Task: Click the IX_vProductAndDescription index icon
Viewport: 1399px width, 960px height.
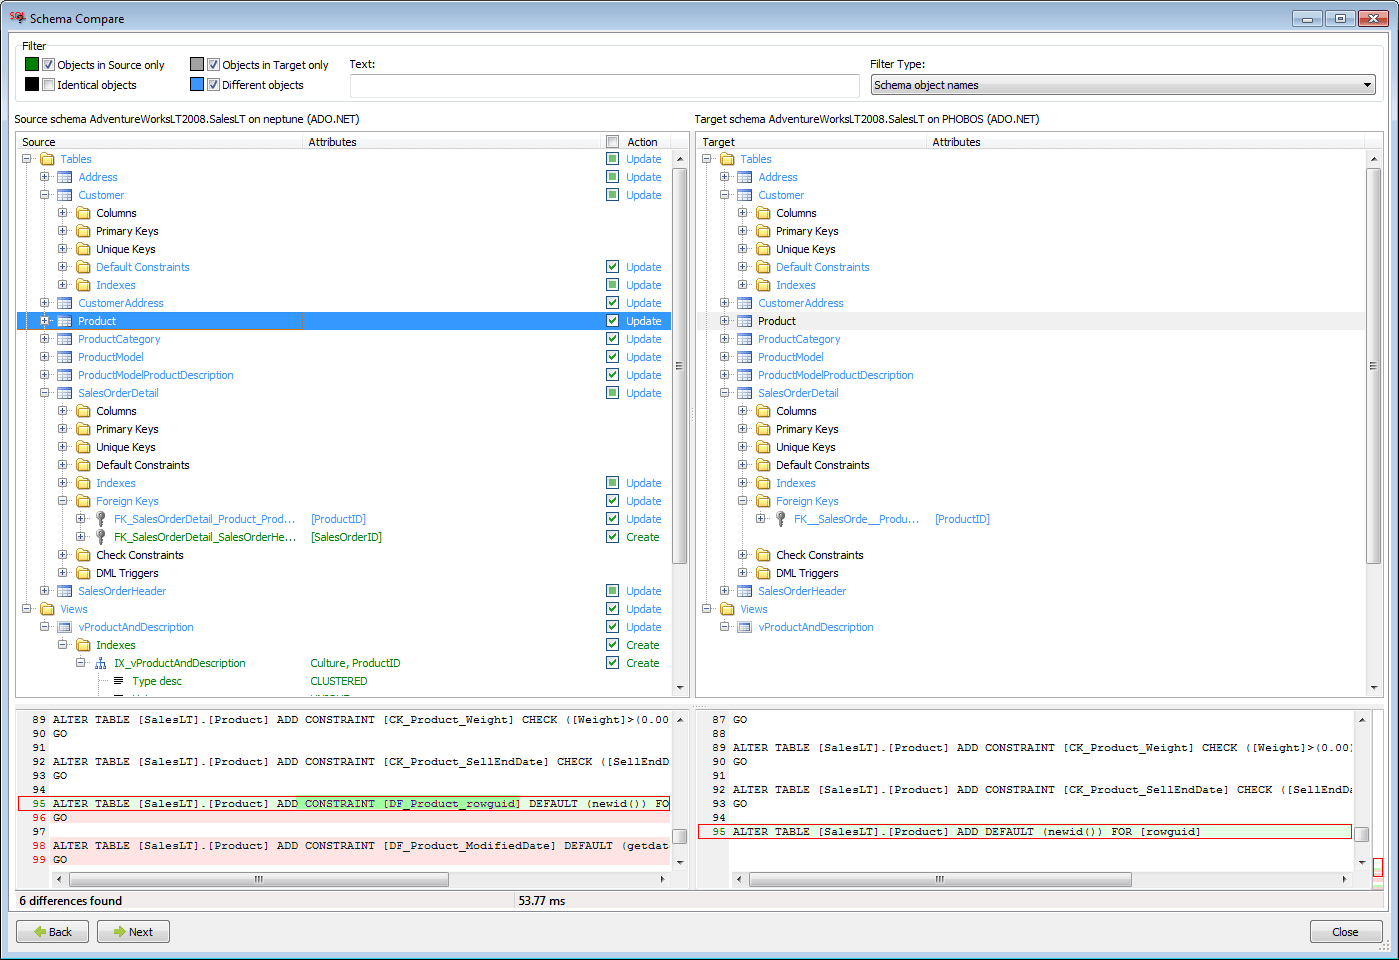Action: tap(101, 663)
